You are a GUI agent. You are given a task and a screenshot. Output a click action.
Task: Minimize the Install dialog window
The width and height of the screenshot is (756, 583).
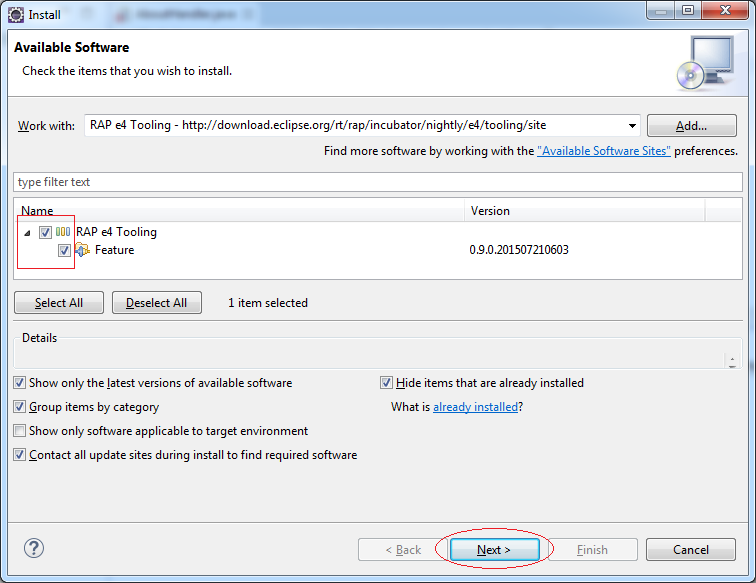661,10
